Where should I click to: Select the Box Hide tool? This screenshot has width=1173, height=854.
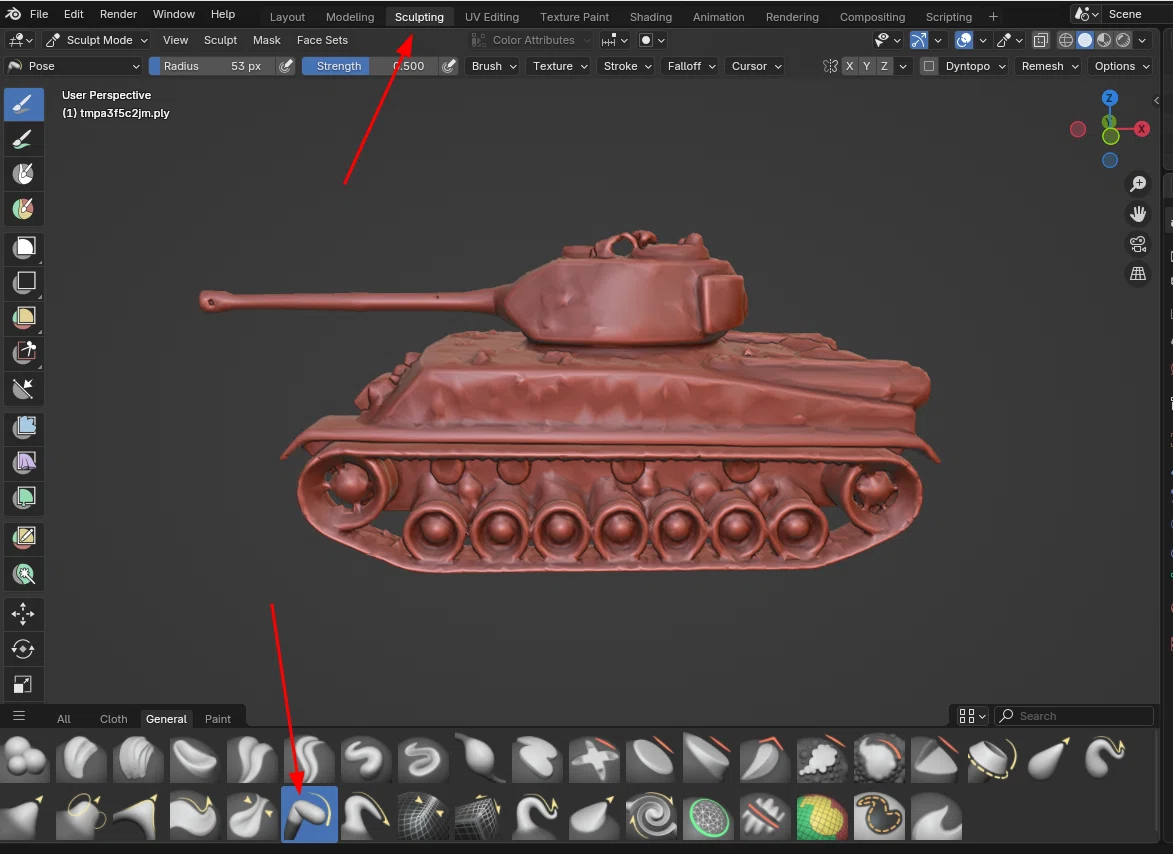point(23,282)
